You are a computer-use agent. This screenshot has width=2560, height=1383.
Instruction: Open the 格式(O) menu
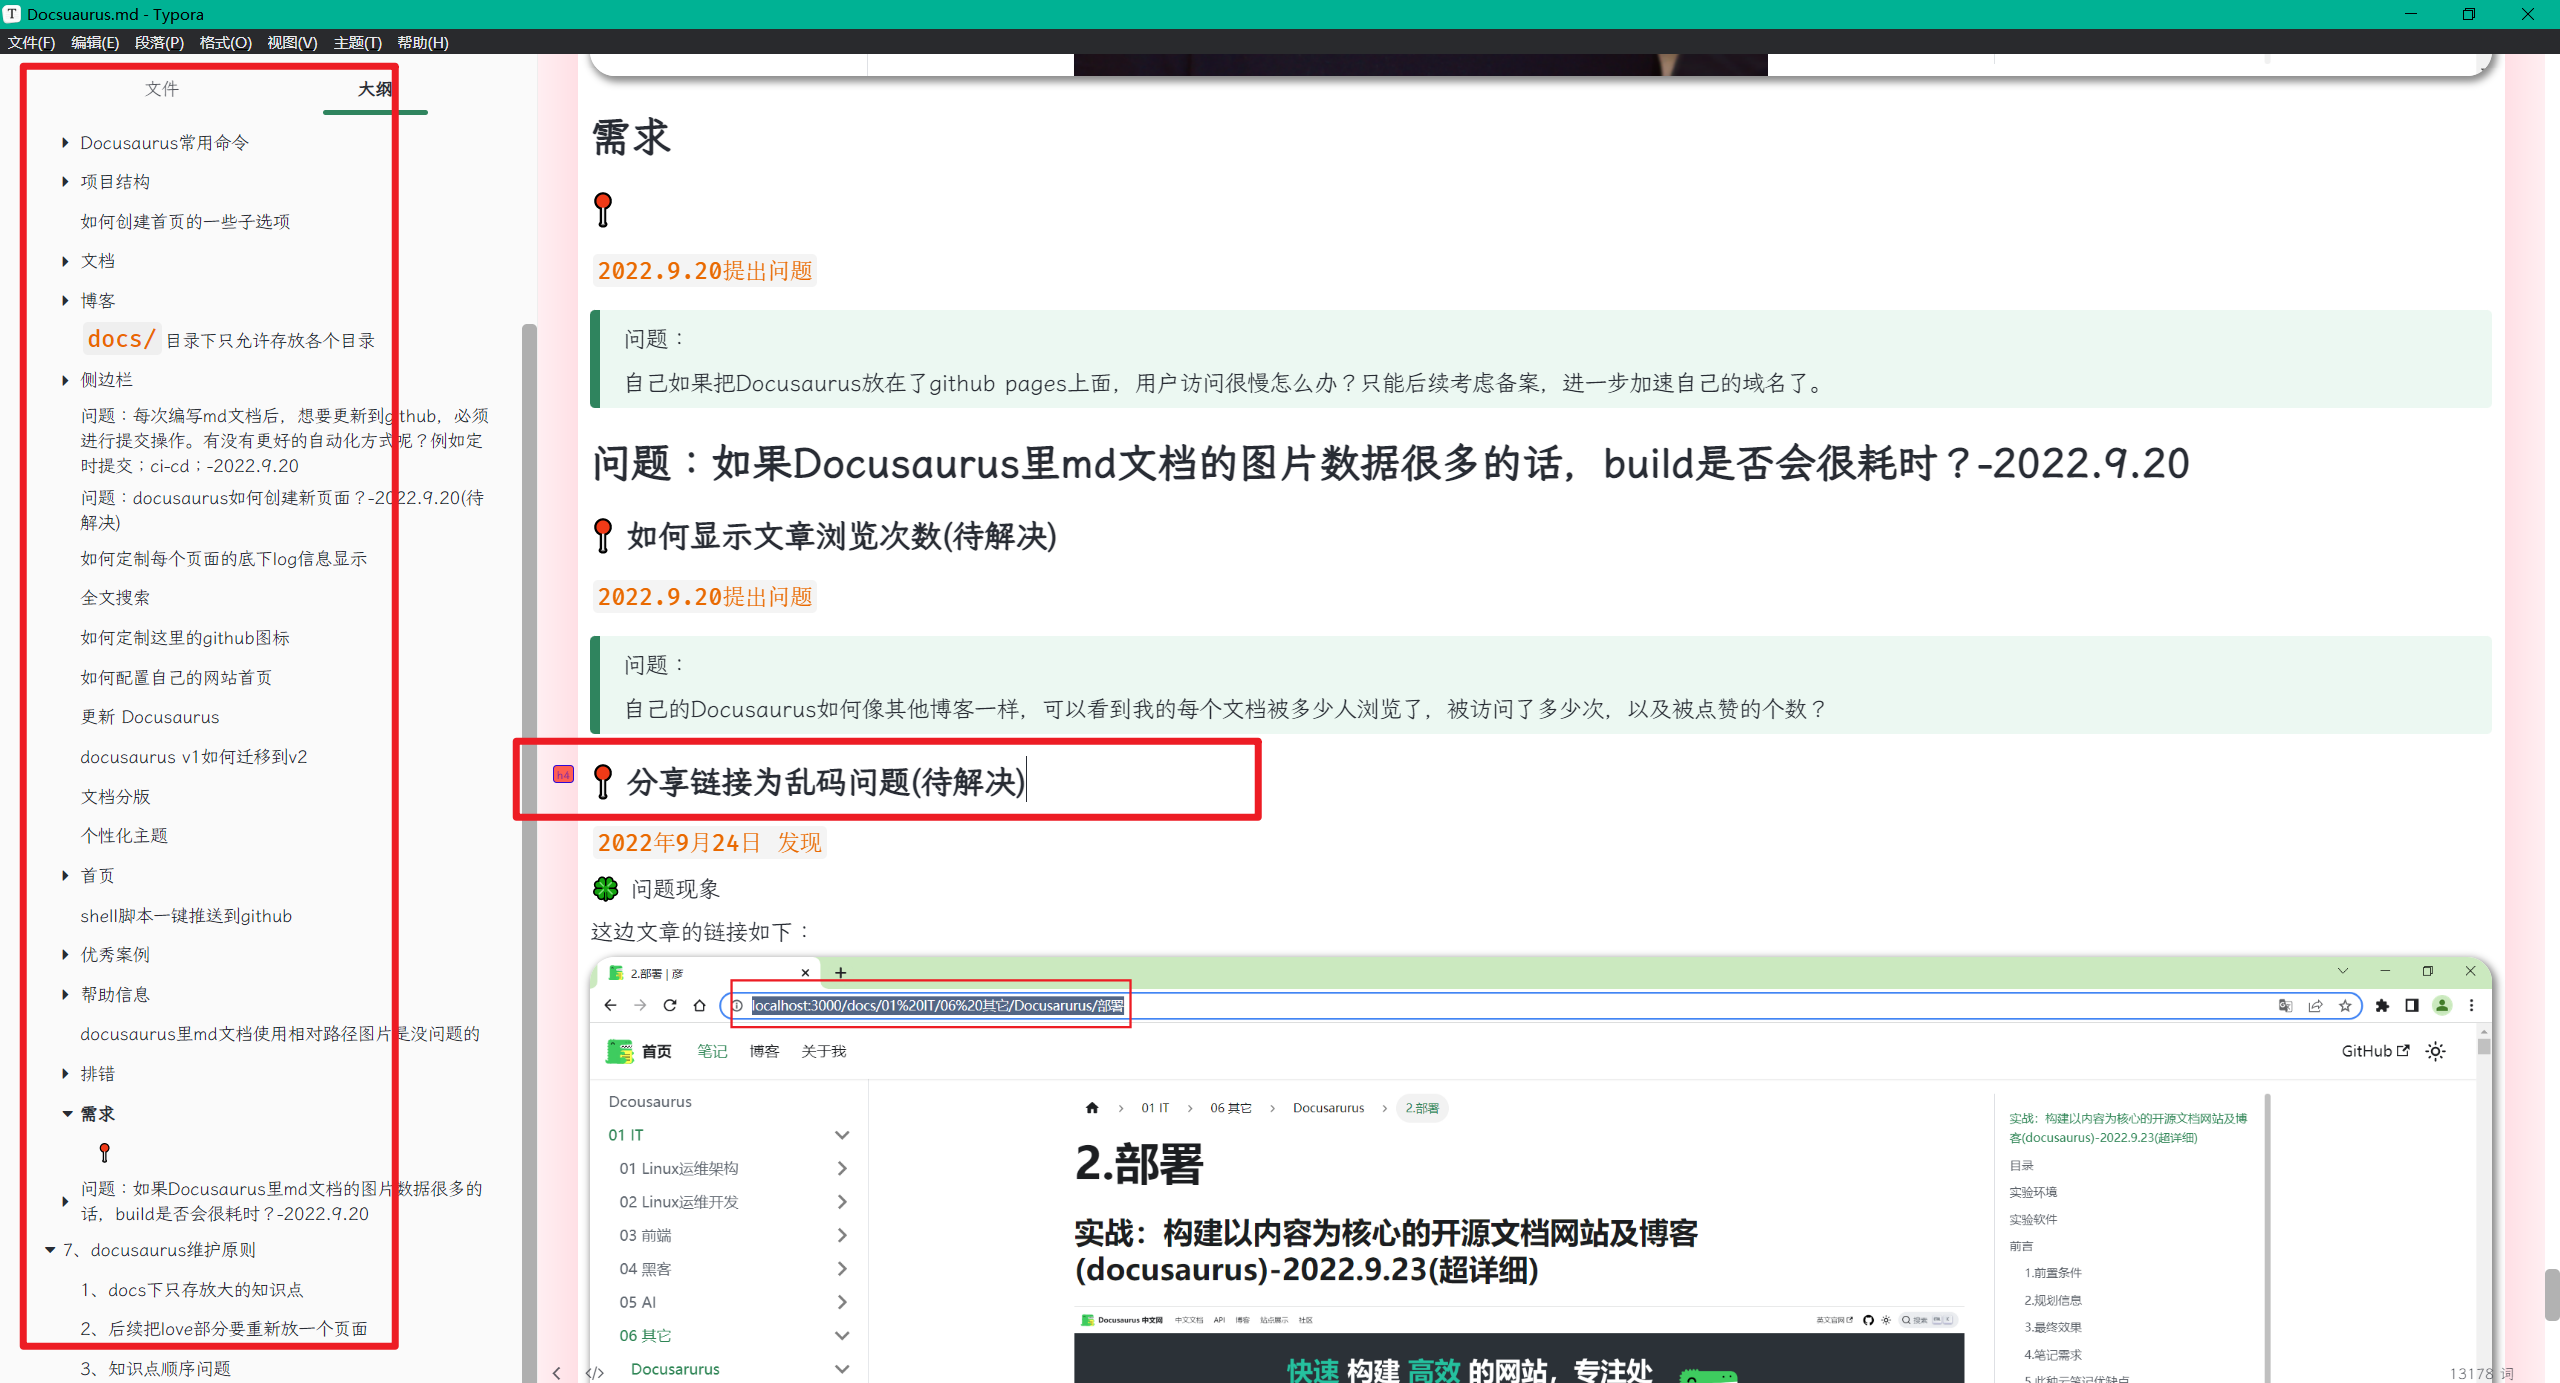tap(226, 42)
